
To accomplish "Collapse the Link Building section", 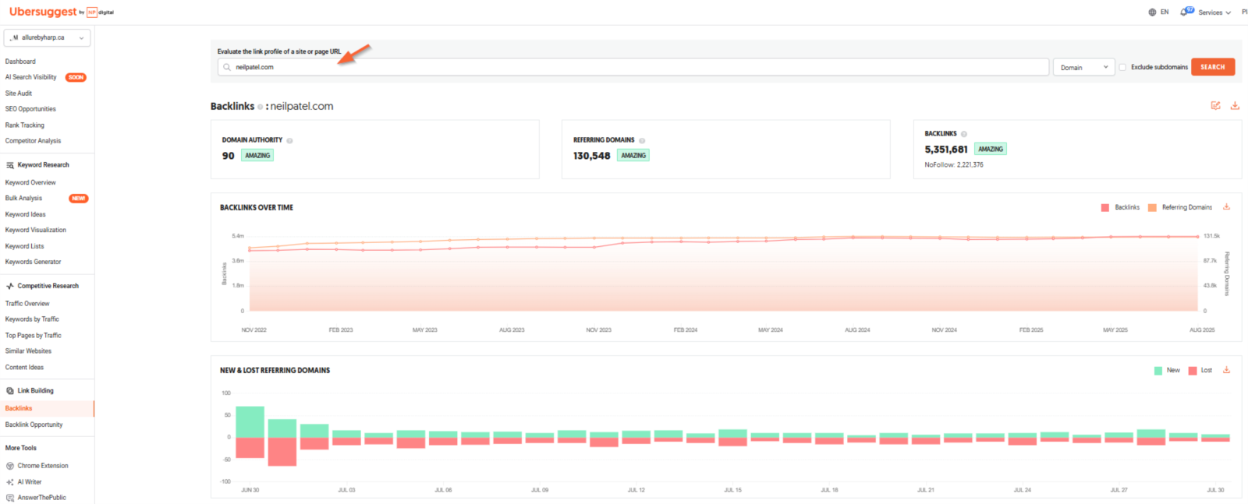I will pyautogui.click(x=35, y=391).
